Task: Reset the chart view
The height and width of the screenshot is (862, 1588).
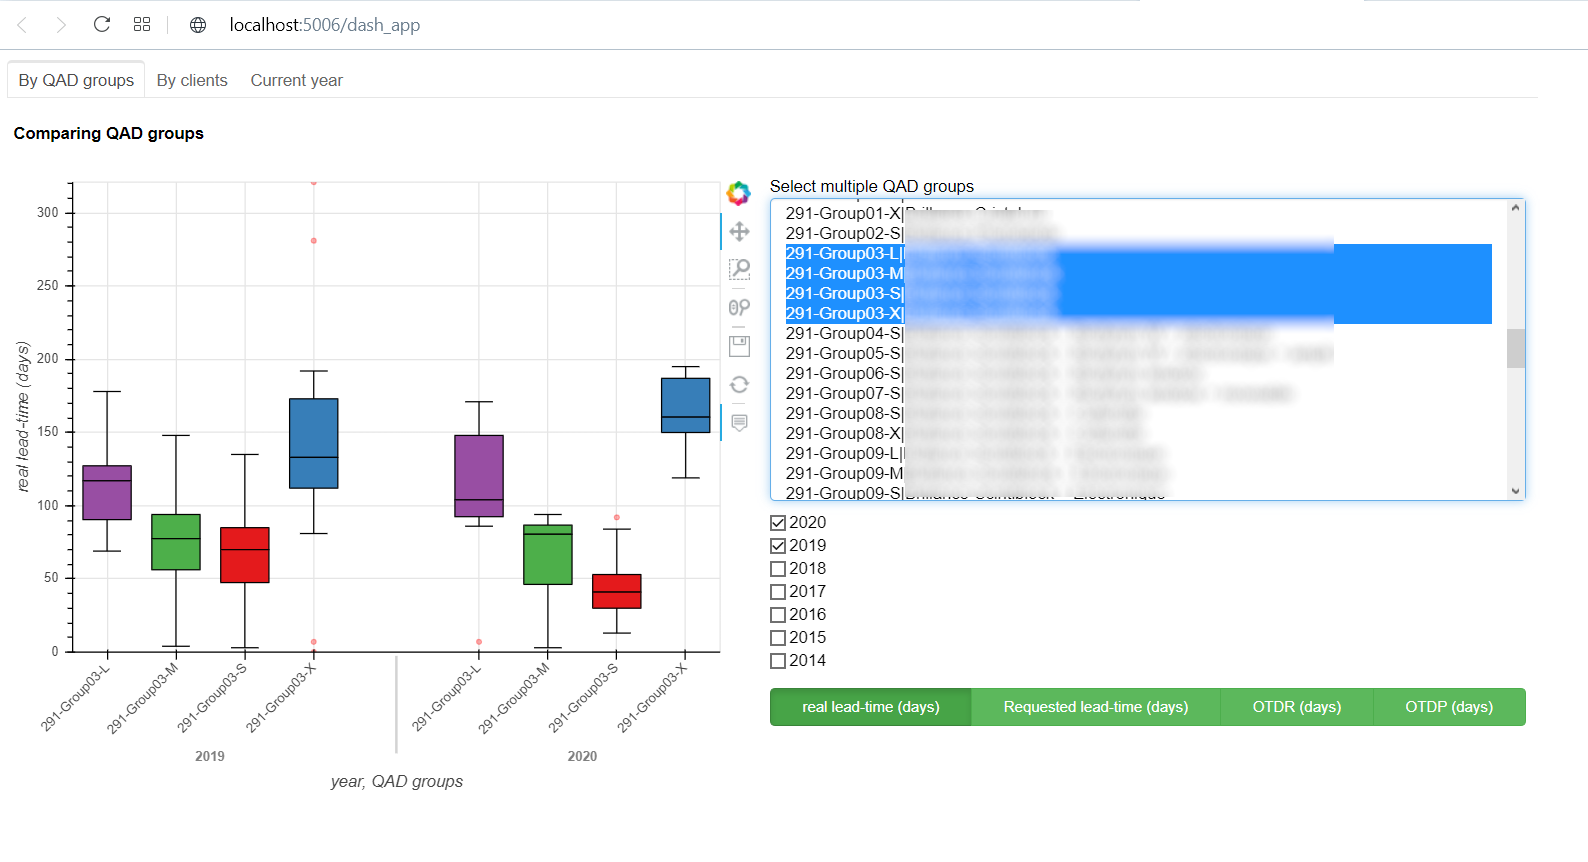Action: coord(739,384)
